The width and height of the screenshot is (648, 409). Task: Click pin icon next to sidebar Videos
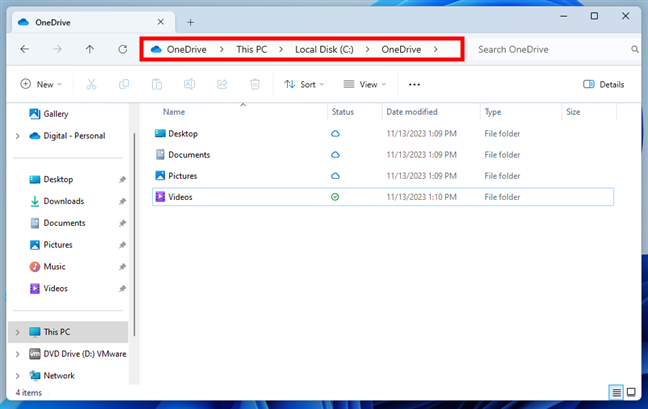pyautogui.click(x=122, y=288)
